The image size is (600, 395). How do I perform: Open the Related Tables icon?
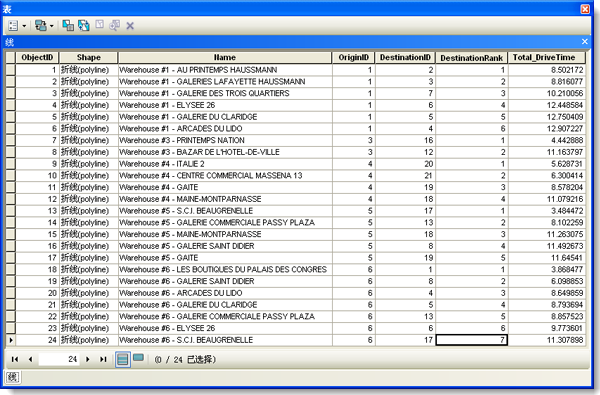[x=41, y=26]
